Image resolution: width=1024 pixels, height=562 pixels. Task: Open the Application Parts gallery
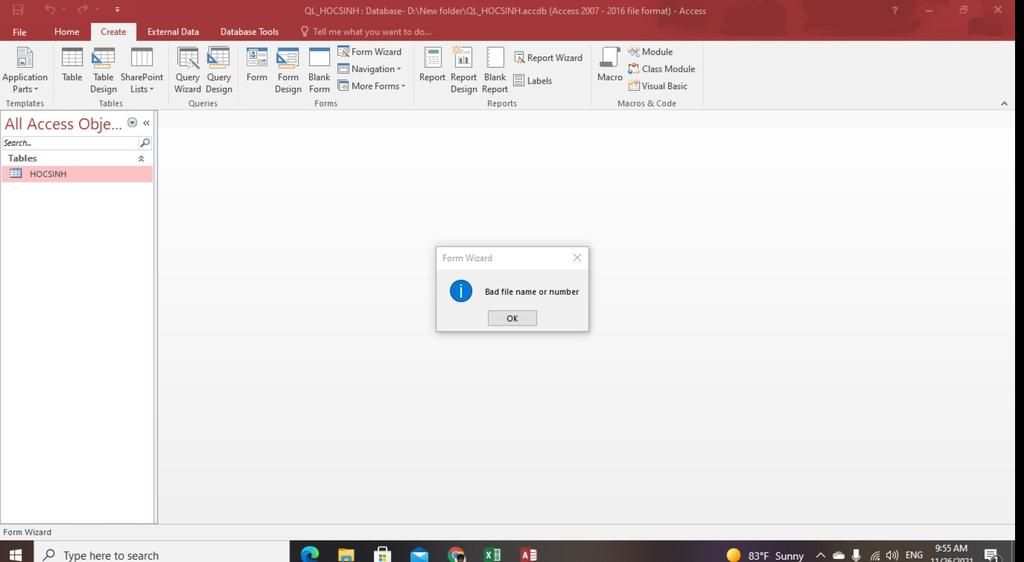click(25, 70)
